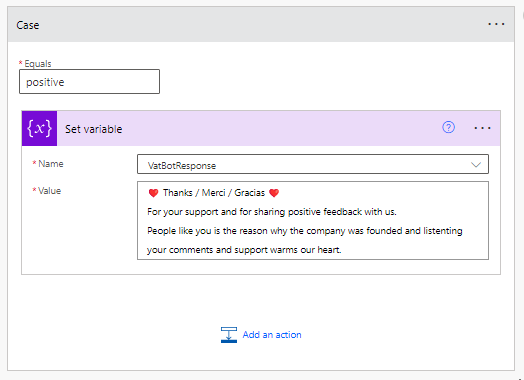Screen dimensions: 524x380
Task: Click the text 'For your support and for sharing'
Action: (x=216, y=212)
